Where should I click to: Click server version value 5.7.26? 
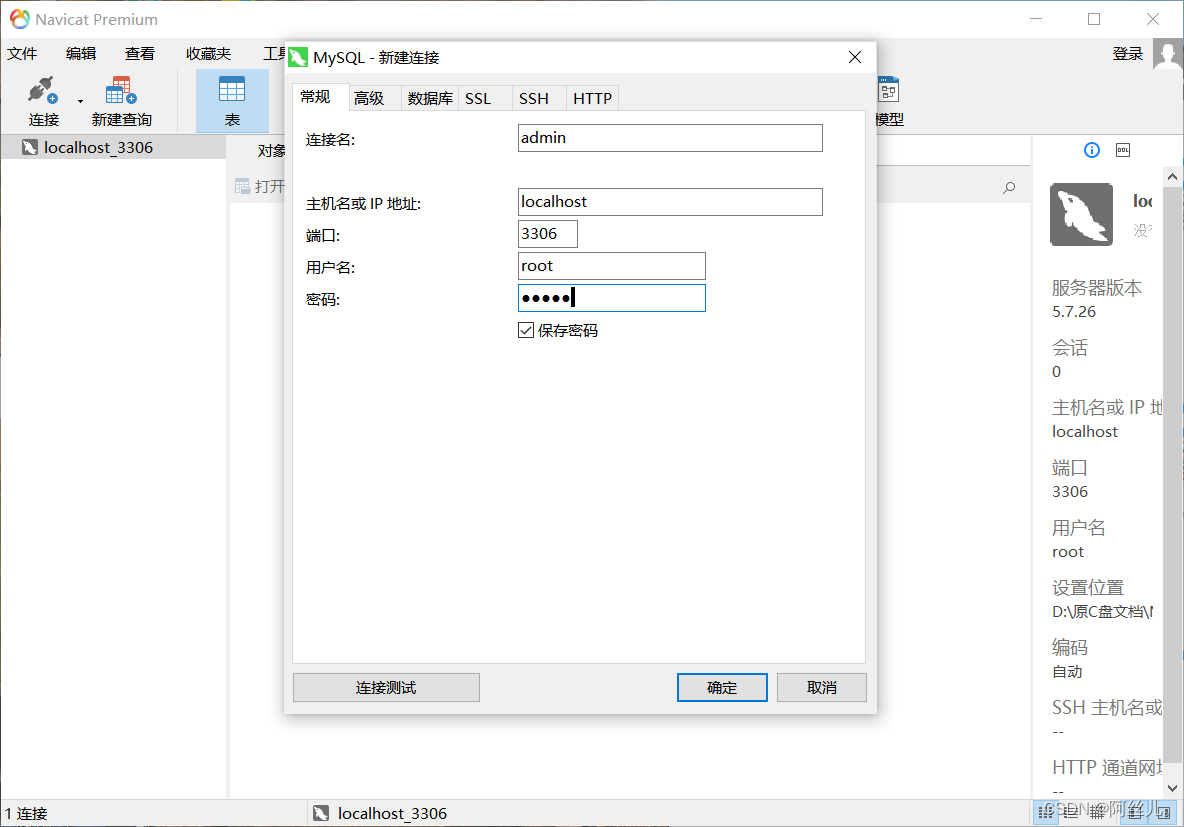[x=1074, y=312]
